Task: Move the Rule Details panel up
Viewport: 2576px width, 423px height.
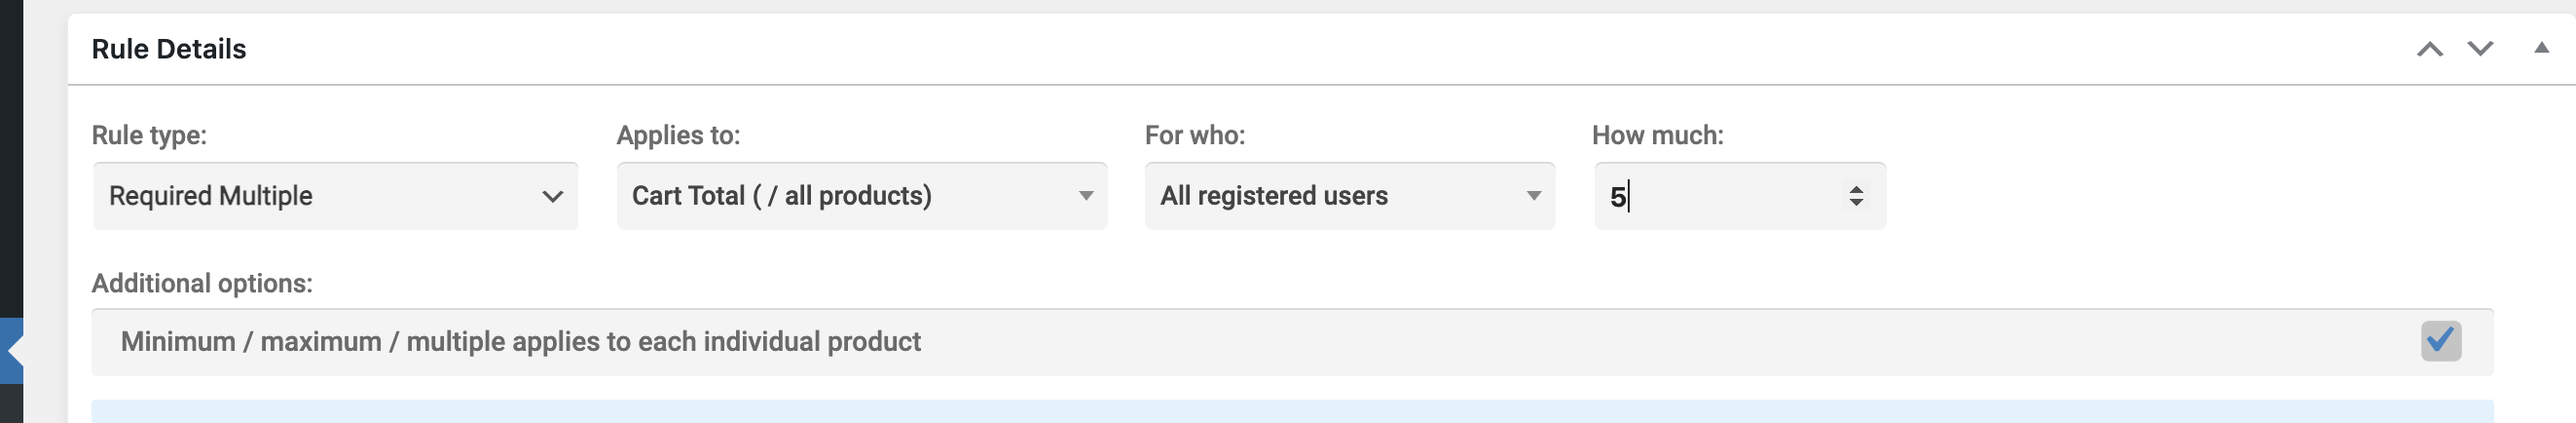Action: pos(2429,49)
